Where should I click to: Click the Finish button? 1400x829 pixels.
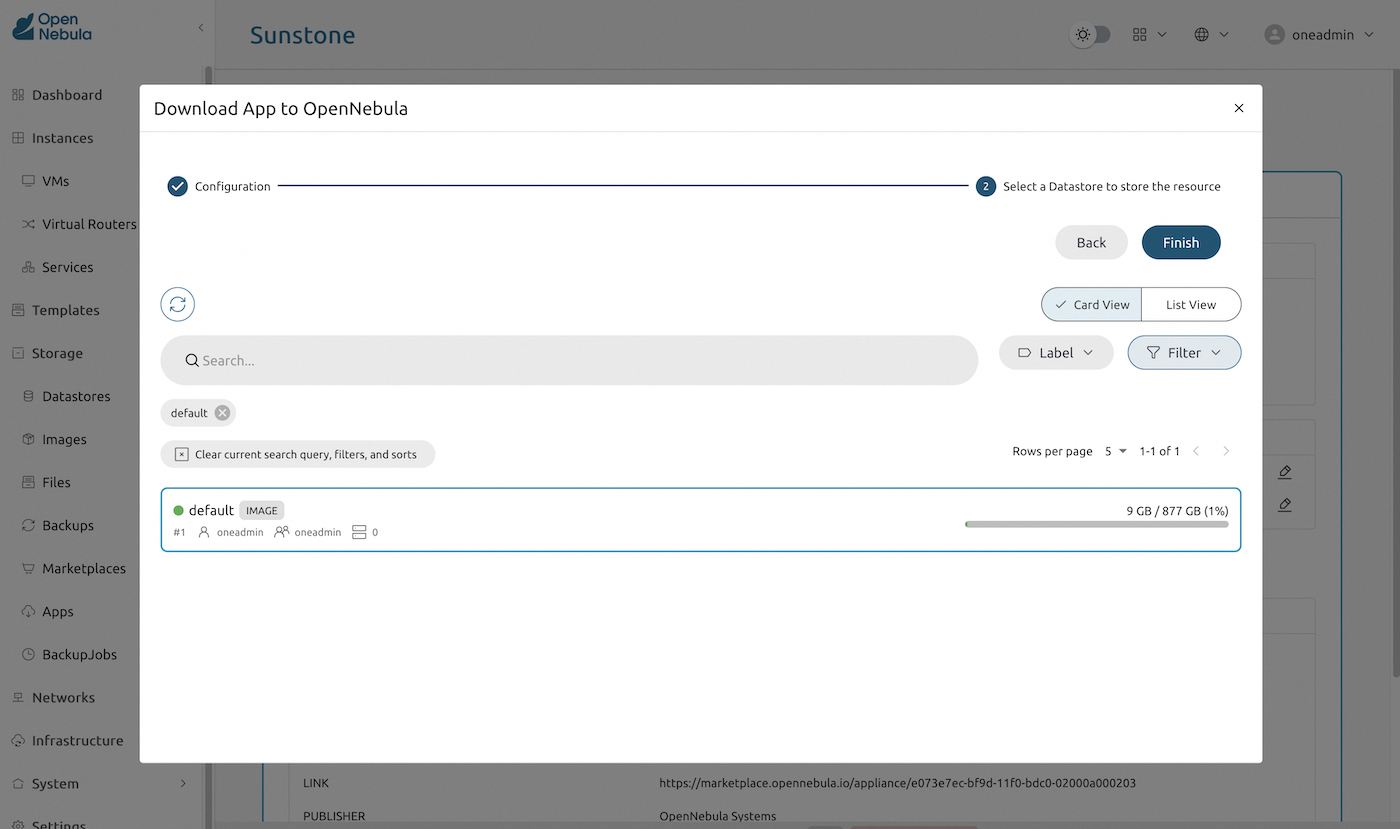point(1181,242)
